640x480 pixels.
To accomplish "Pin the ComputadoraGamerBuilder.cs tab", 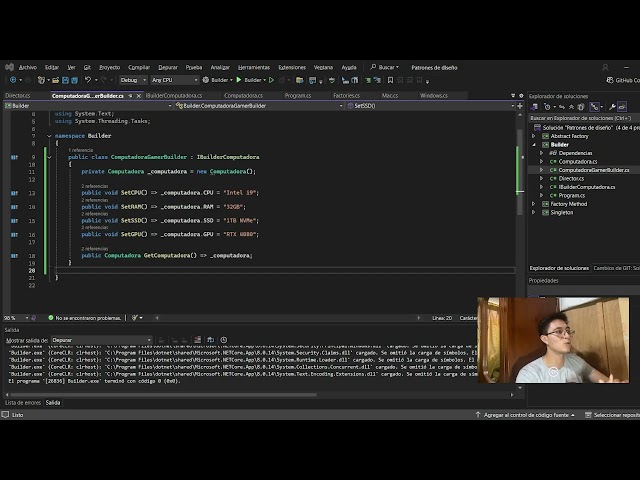I will coord(130,96).
